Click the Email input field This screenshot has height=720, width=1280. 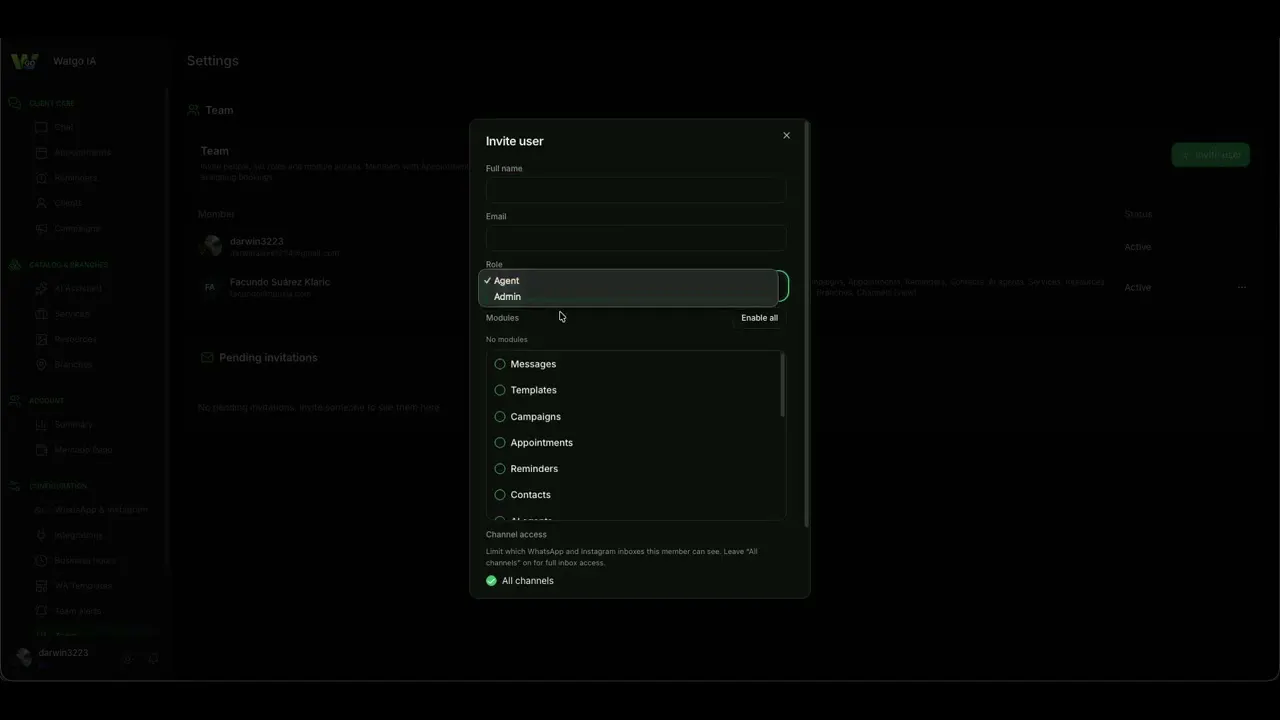point(636,238)
